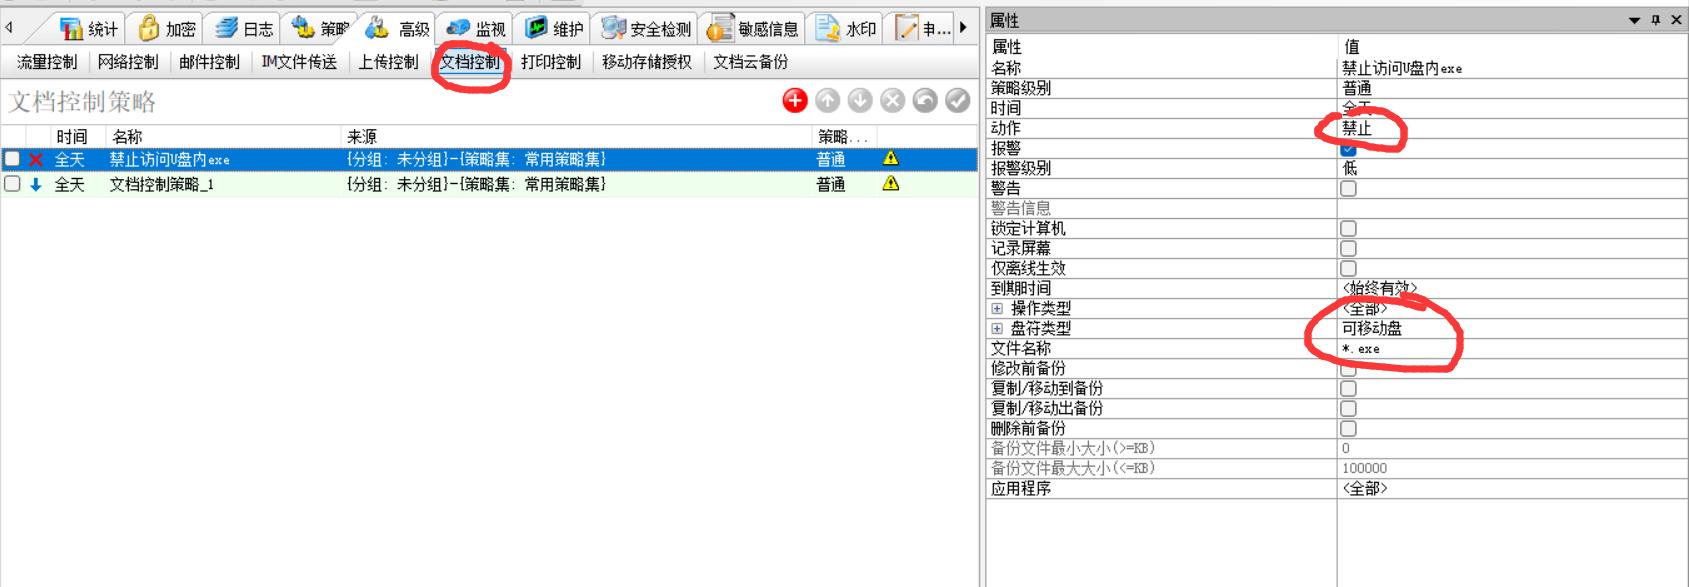Select the 策略 policy tab
Screen dimensions: 1689x587
(320, 29)
